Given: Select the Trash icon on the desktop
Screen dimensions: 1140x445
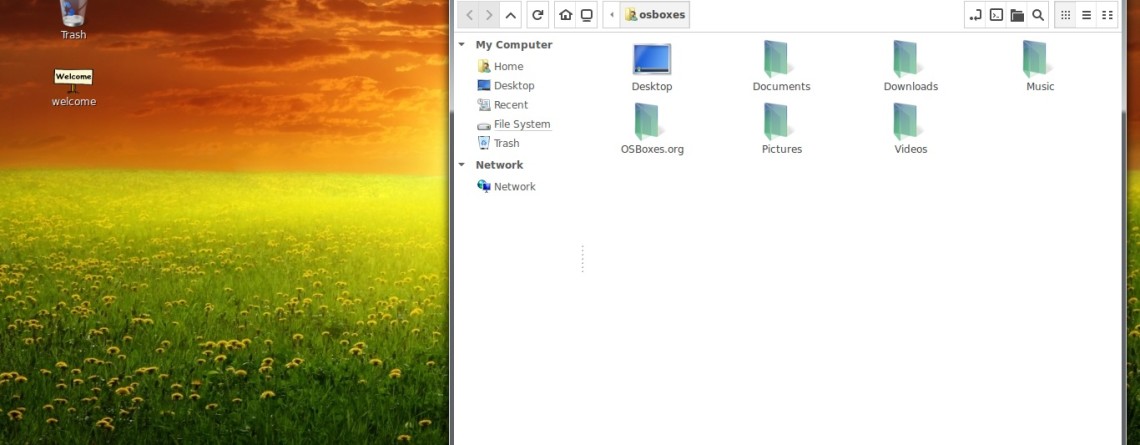Looking at the screenshot, I should (73, 19).
